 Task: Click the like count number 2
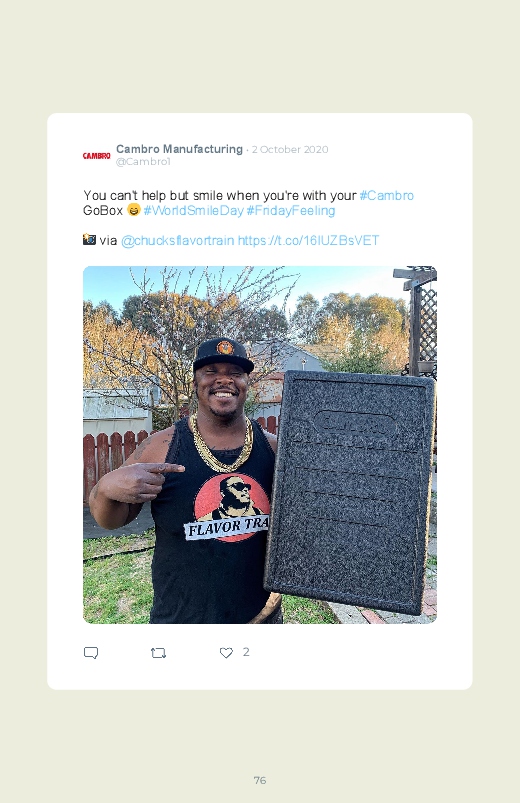pos(246,652)
